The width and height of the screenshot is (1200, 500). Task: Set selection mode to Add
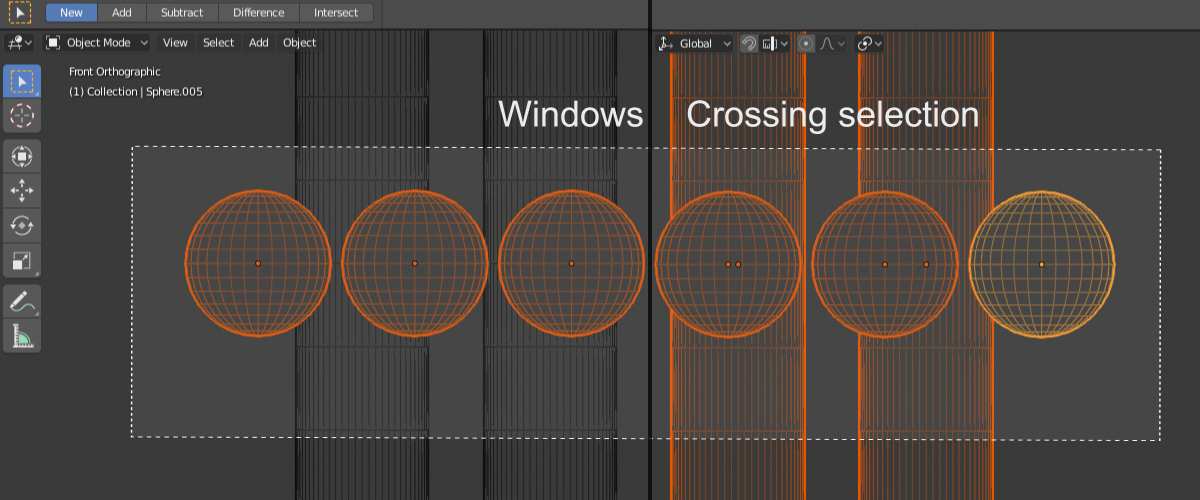coord(122,13)
